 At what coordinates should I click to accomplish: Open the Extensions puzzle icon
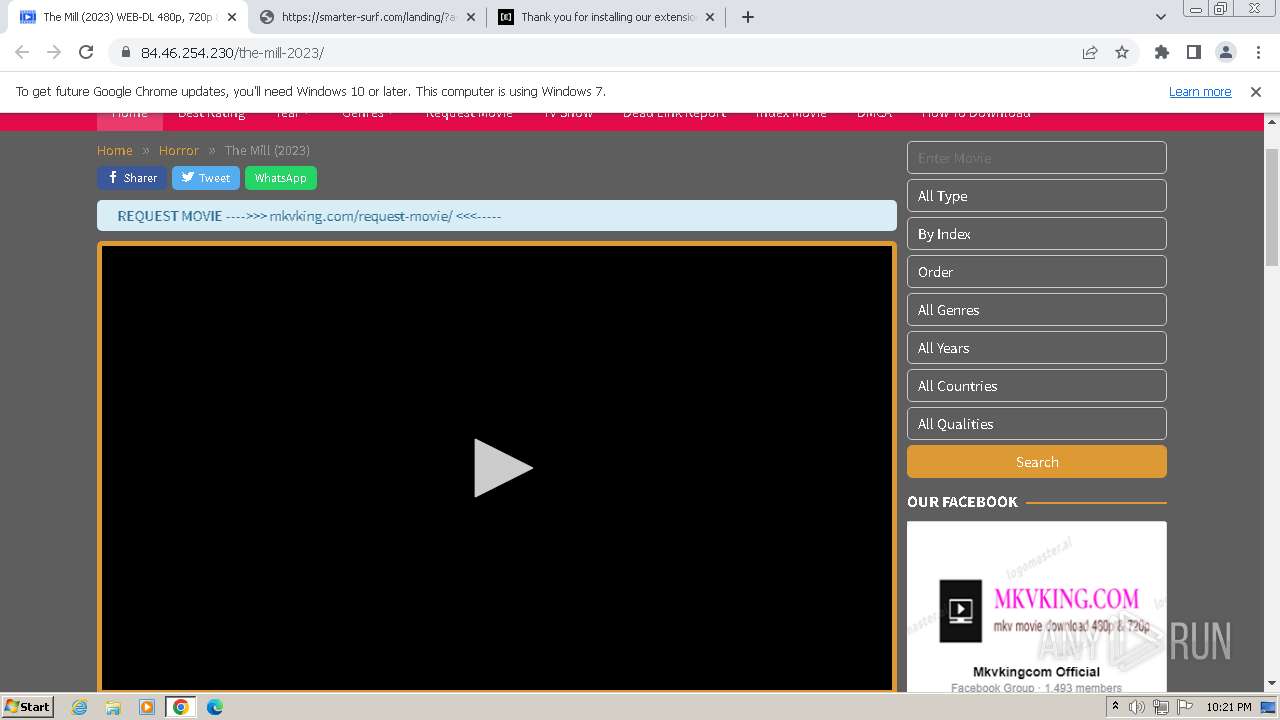coord(1161,52)
